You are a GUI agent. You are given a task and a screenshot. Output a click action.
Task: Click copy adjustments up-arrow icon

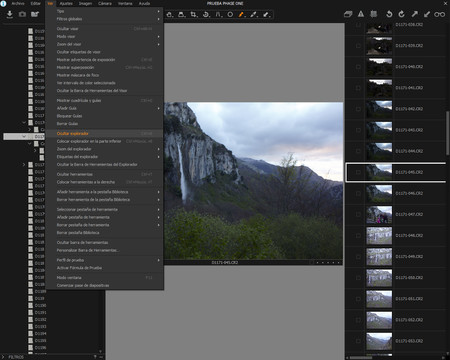tap(414, 14)
